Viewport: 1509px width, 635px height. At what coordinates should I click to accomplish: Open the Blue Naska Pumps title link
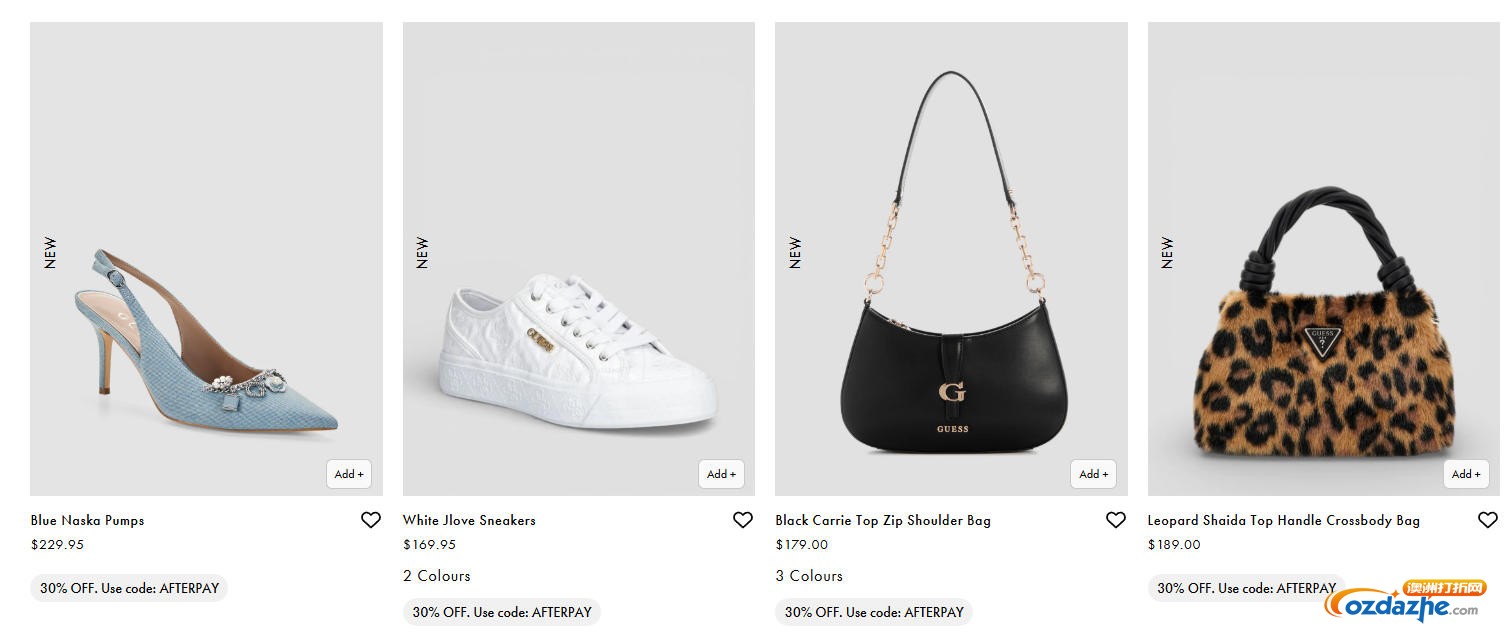click(88, 520)
